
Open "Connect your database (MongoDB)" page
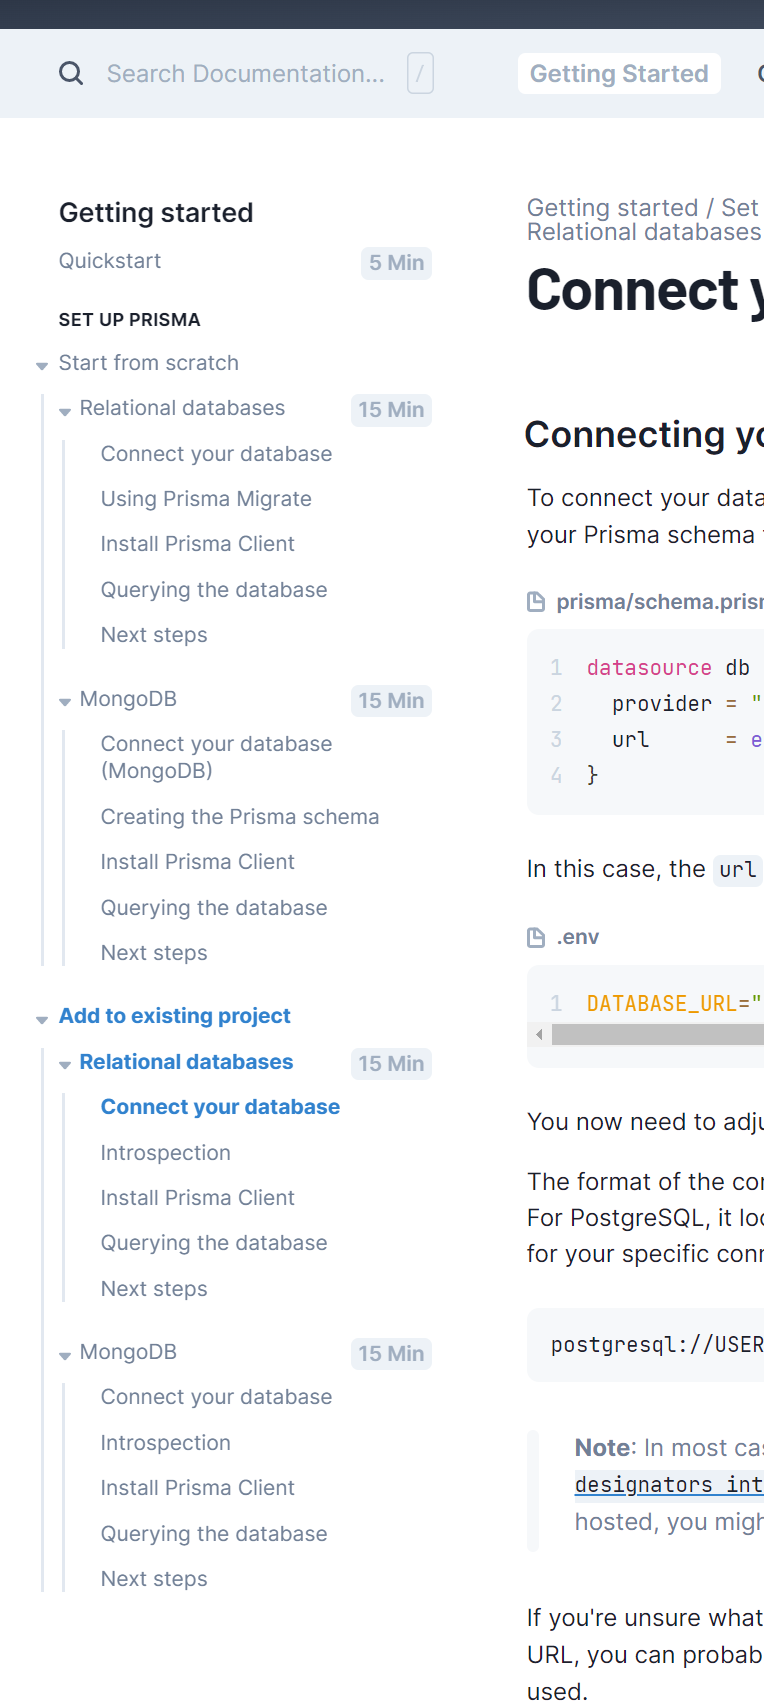coord(216,756)
